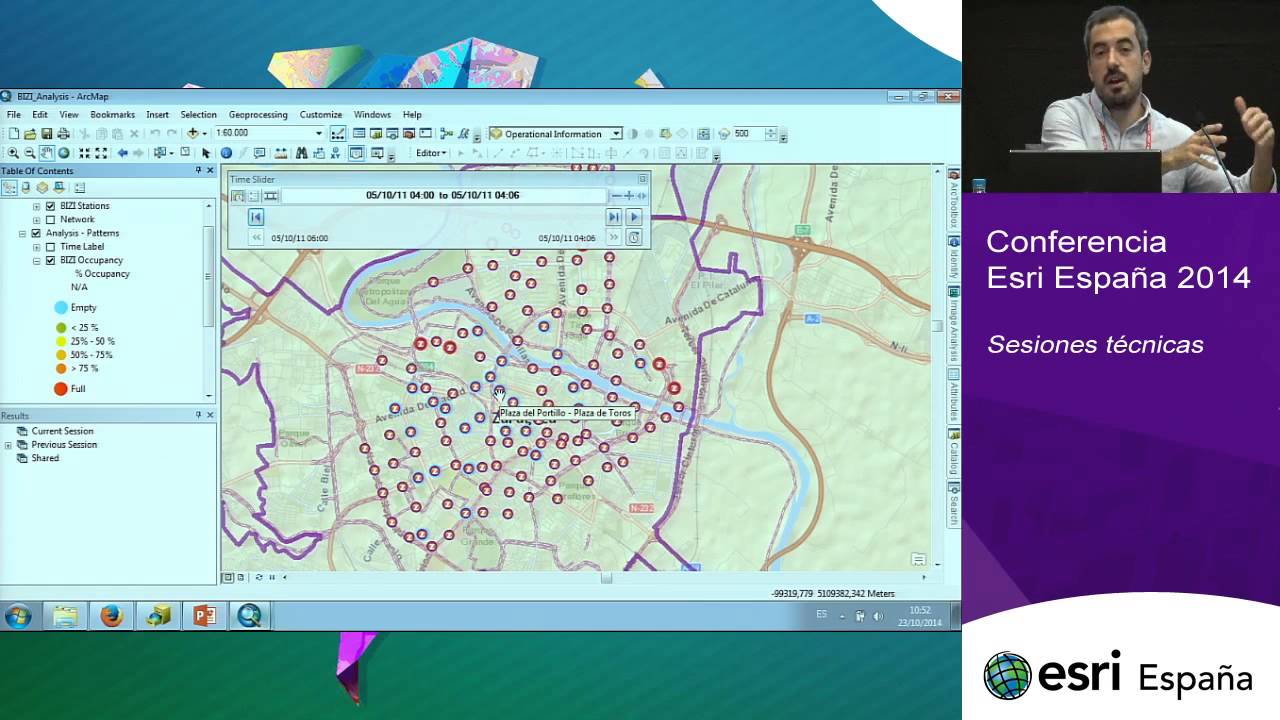1280x720 pixels.
Task: Enable the Time Label layer checkbox
Action: pyautogui.click(x=50, y=247)
